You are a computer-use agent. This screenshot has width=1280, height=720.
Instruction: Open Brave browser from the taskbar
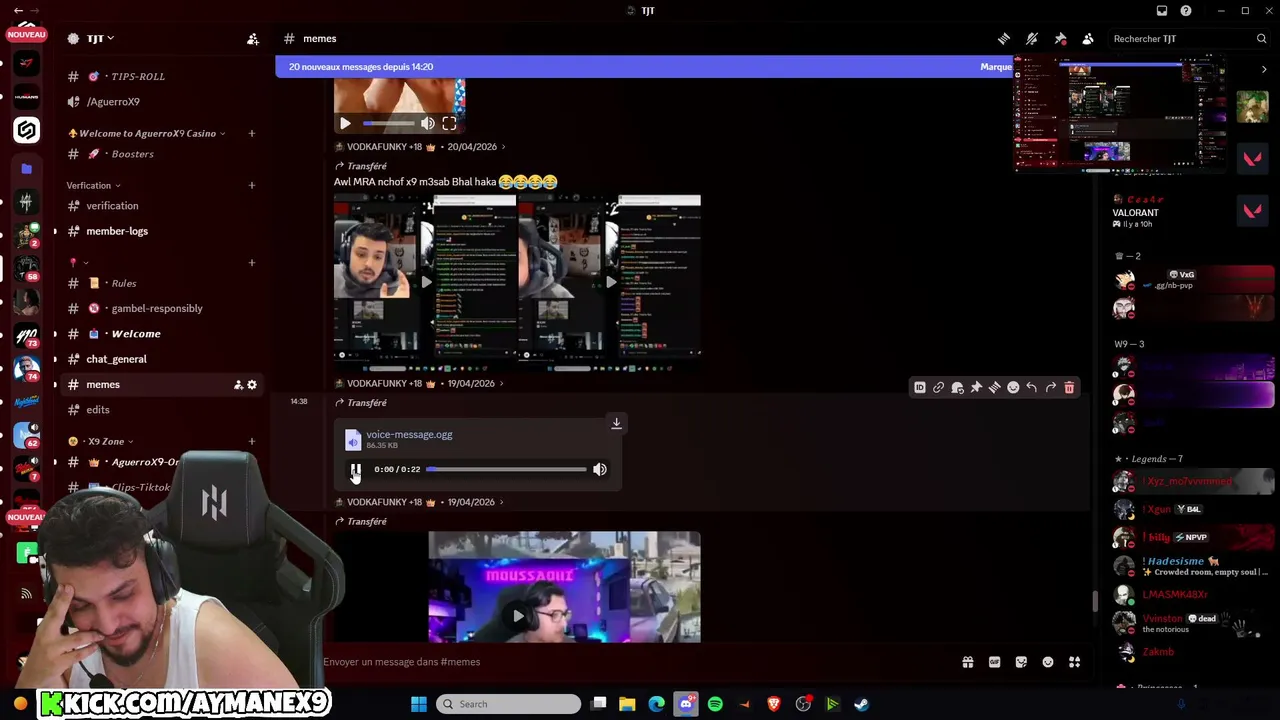click(773, 704)
